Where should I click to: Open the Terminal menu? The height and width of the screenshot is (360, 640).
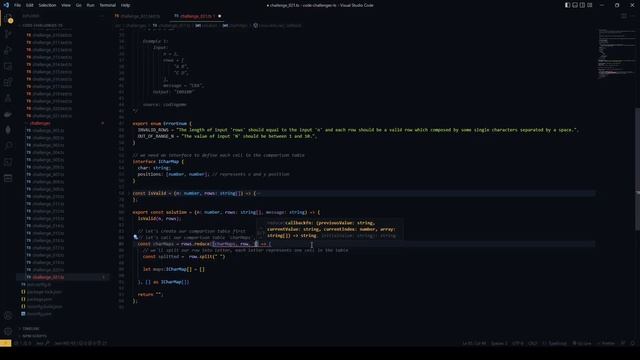pyautogui.click(x=108, y=5)
